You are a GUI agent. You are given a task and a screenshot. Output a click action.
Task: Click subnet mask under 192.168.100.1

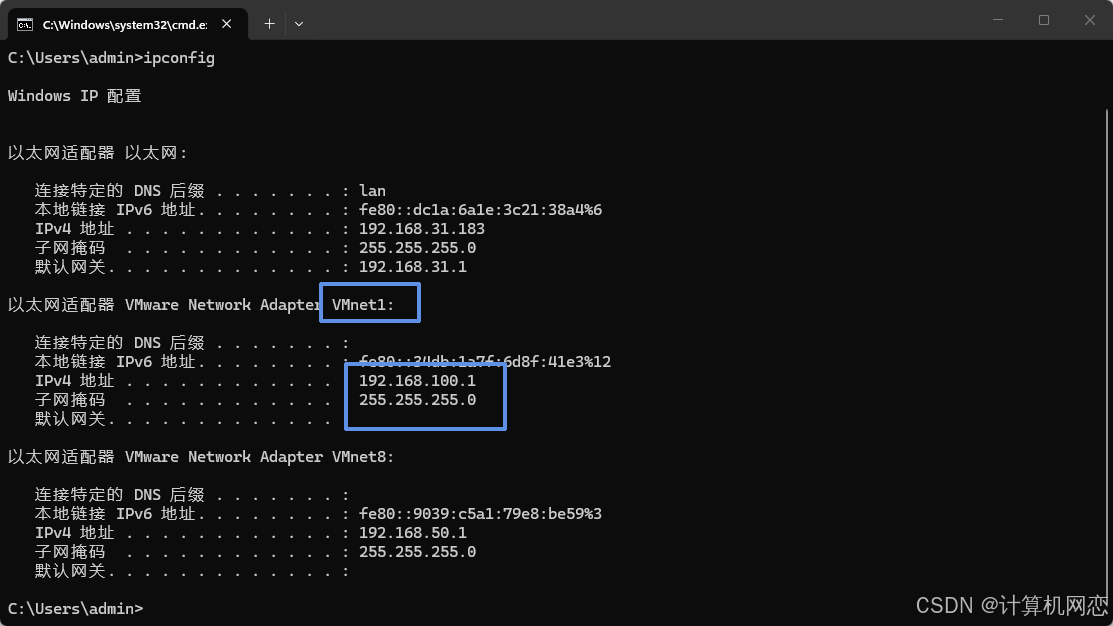(417, 400)
